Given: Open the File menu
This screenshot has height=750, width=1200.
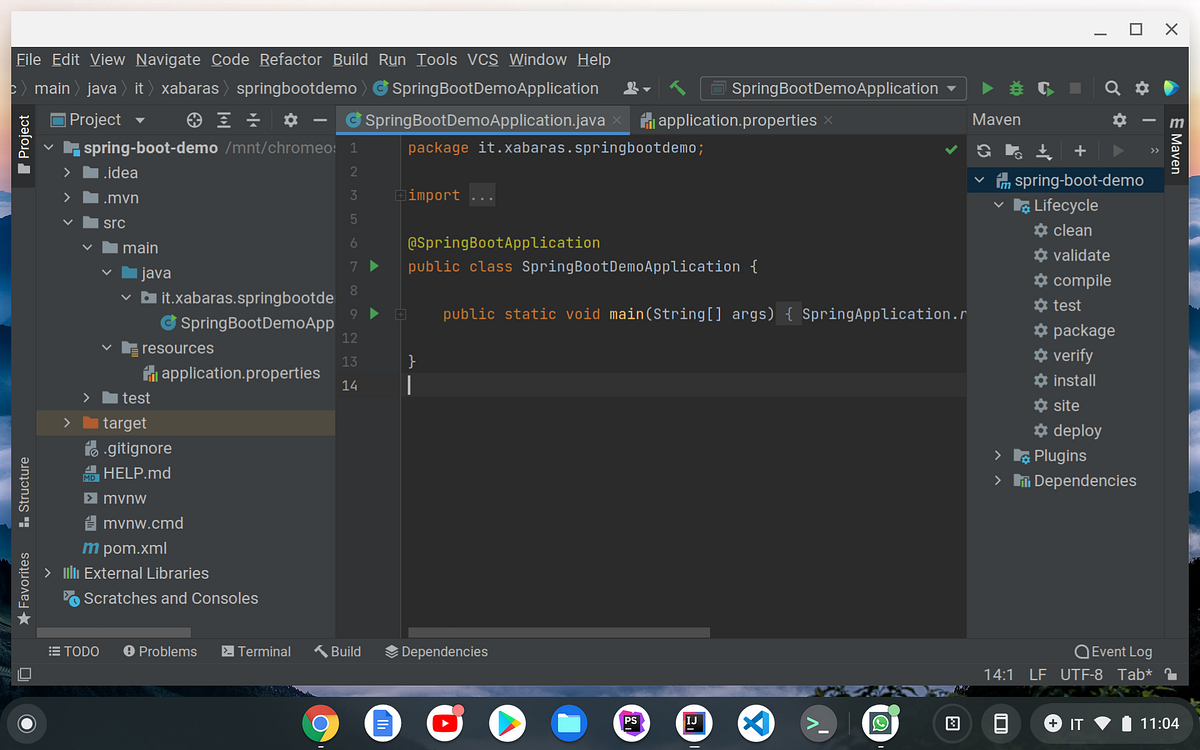Looking at the screenshot, I should tap(28, 59).
